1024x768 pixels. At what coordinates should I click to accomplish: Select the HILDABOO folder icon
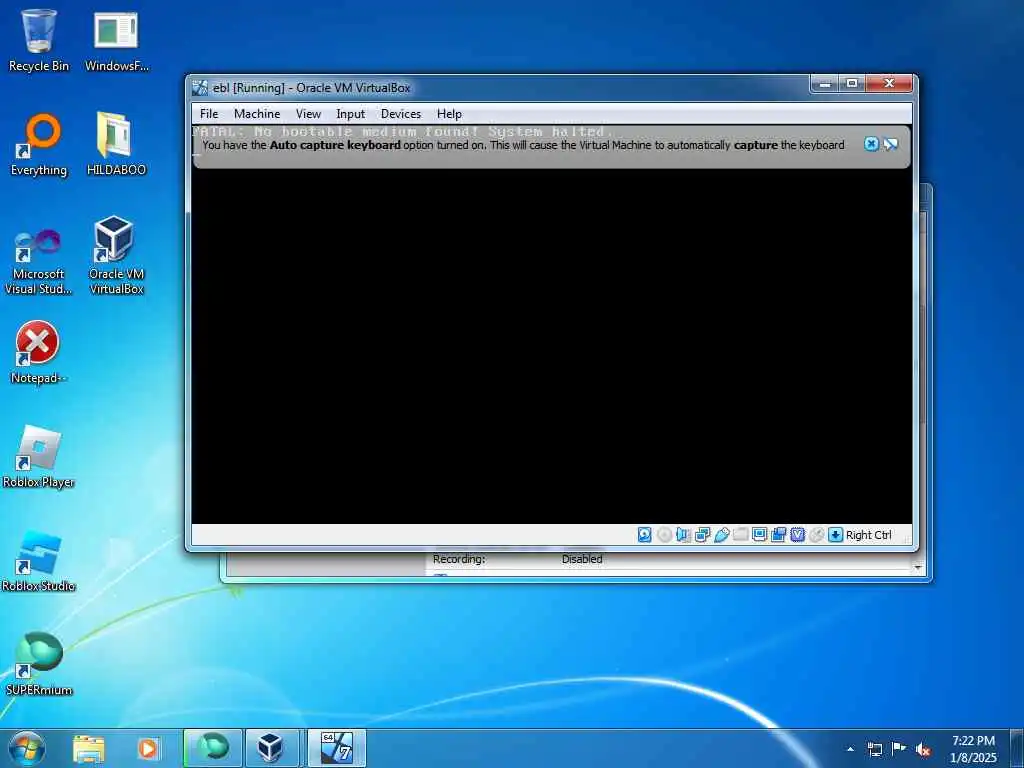pos(116,145)
